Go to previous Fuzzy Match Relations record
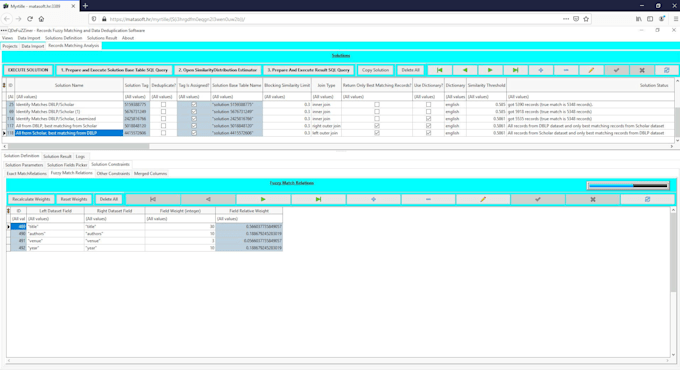This screenshot has width=680, height=370. (208, 199)
